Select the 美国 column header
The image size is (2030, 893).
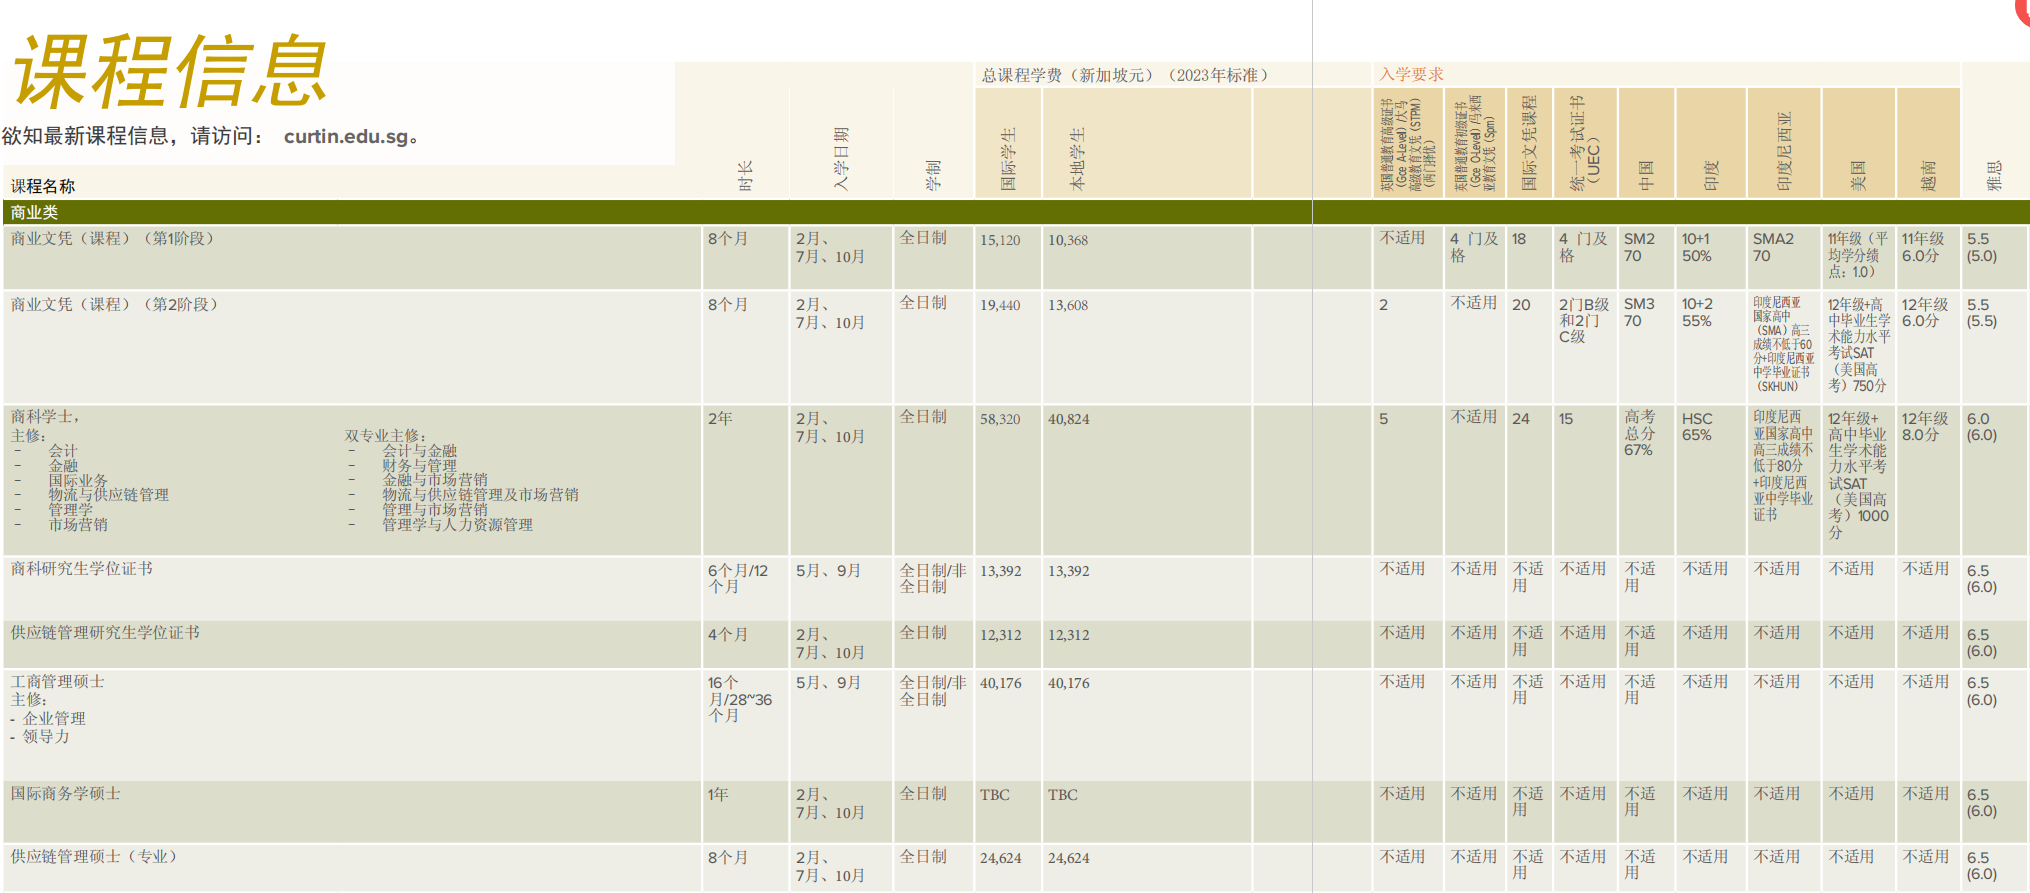tap(1858, 176)
